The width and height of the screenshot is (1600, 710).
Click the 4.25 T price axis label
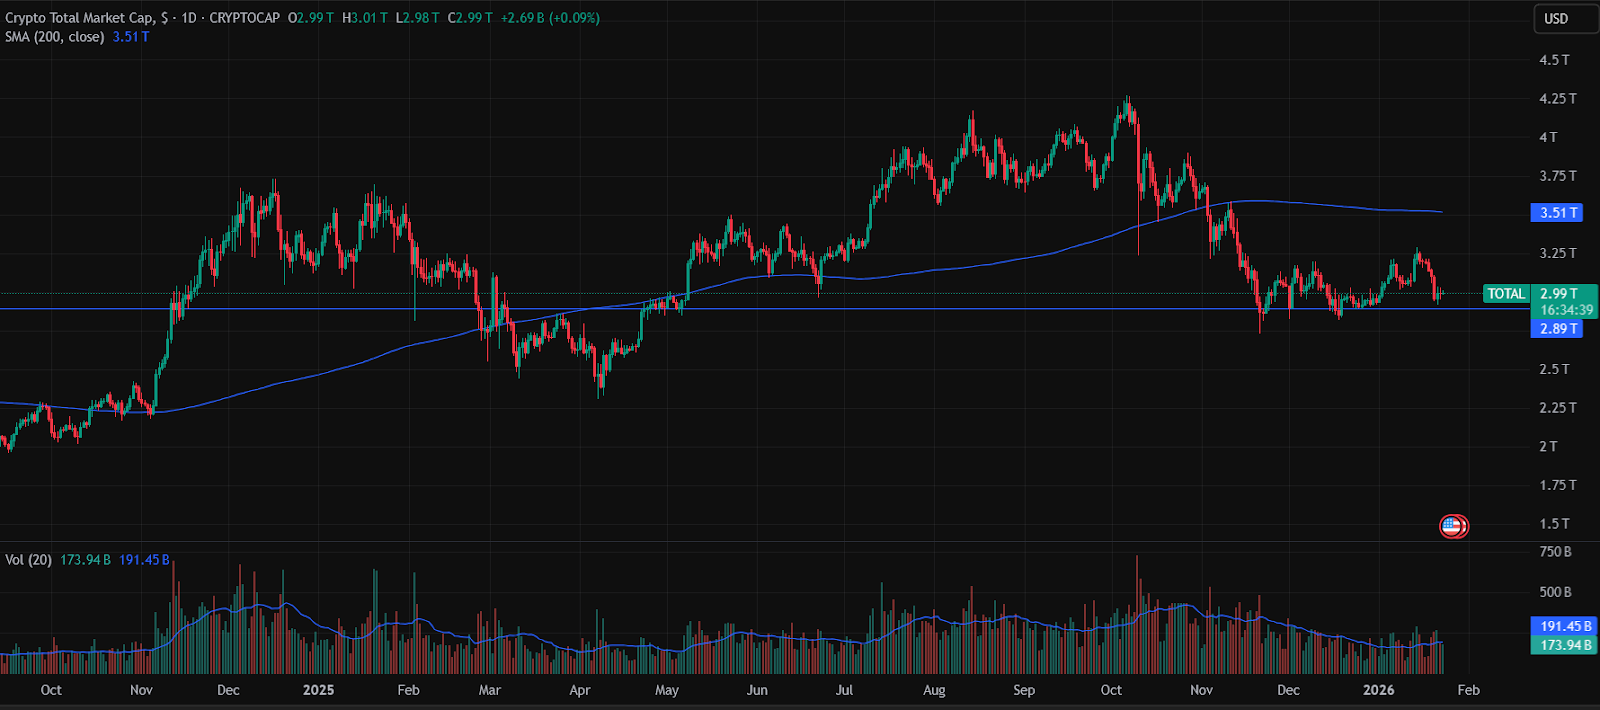coord(1558,99)
